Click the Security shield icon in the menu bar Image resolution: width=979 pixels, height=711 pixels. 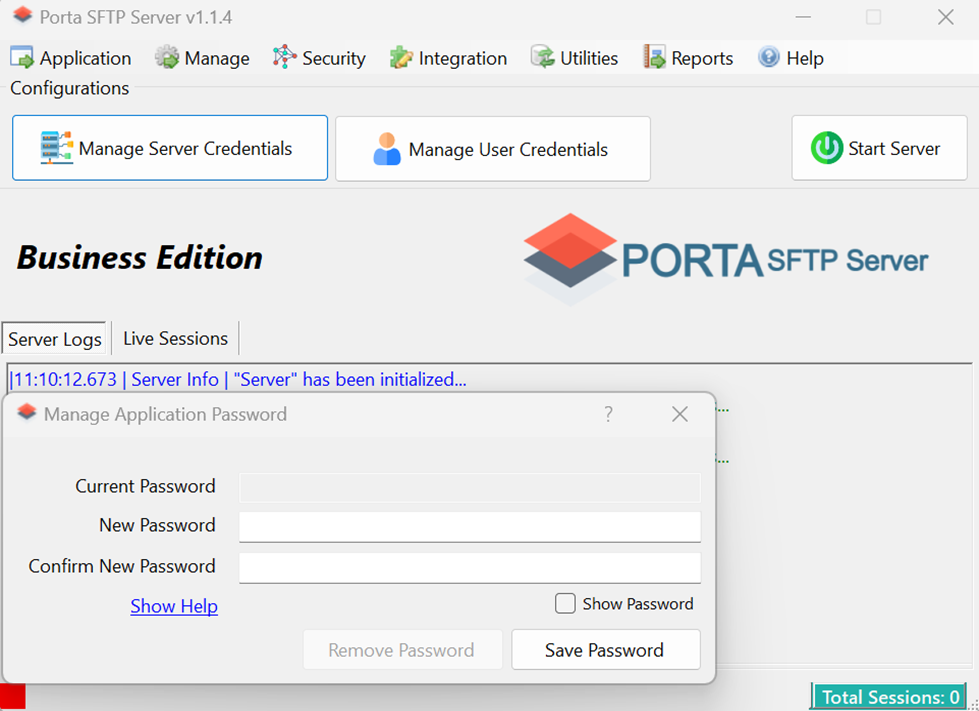(x=283, y=57)
